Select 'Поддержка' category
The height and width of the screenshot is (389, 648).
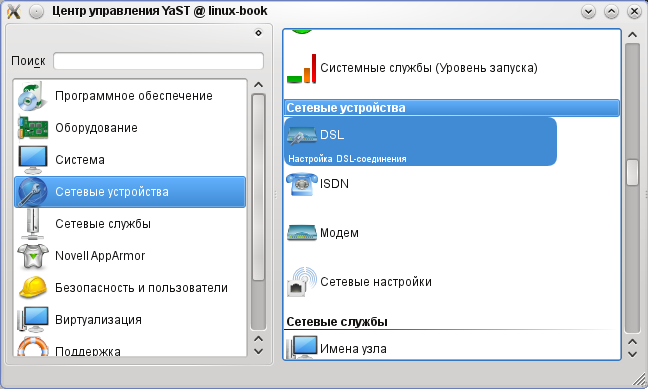click(130, 346)
